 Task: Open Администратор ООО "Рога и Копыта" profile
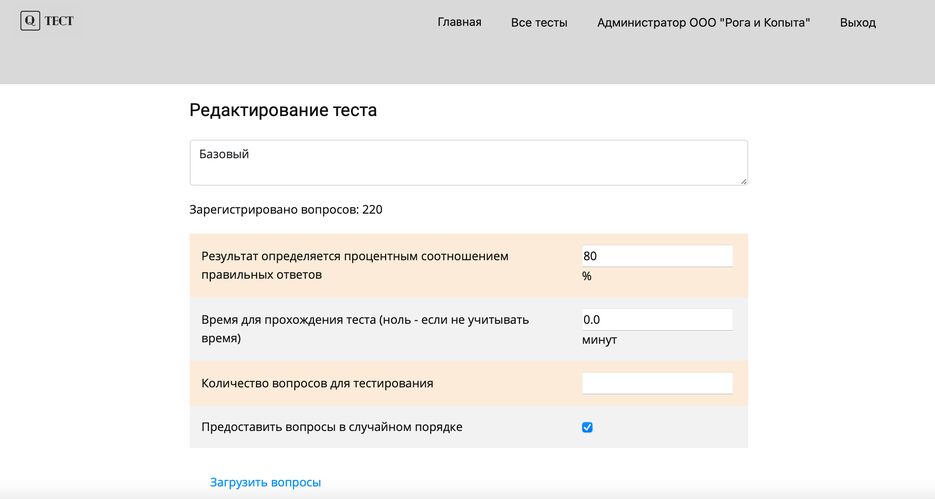pyautogui.click(x=703, y=22)
